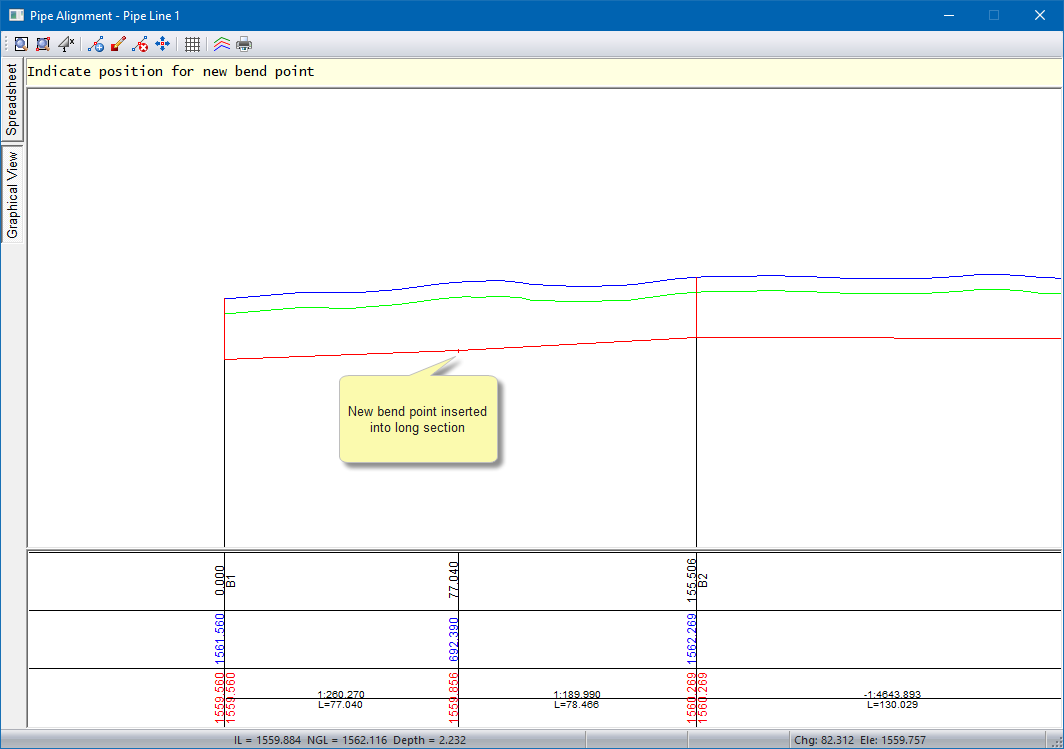Close the Pipe Alignment window

(x=1040, y=15)
